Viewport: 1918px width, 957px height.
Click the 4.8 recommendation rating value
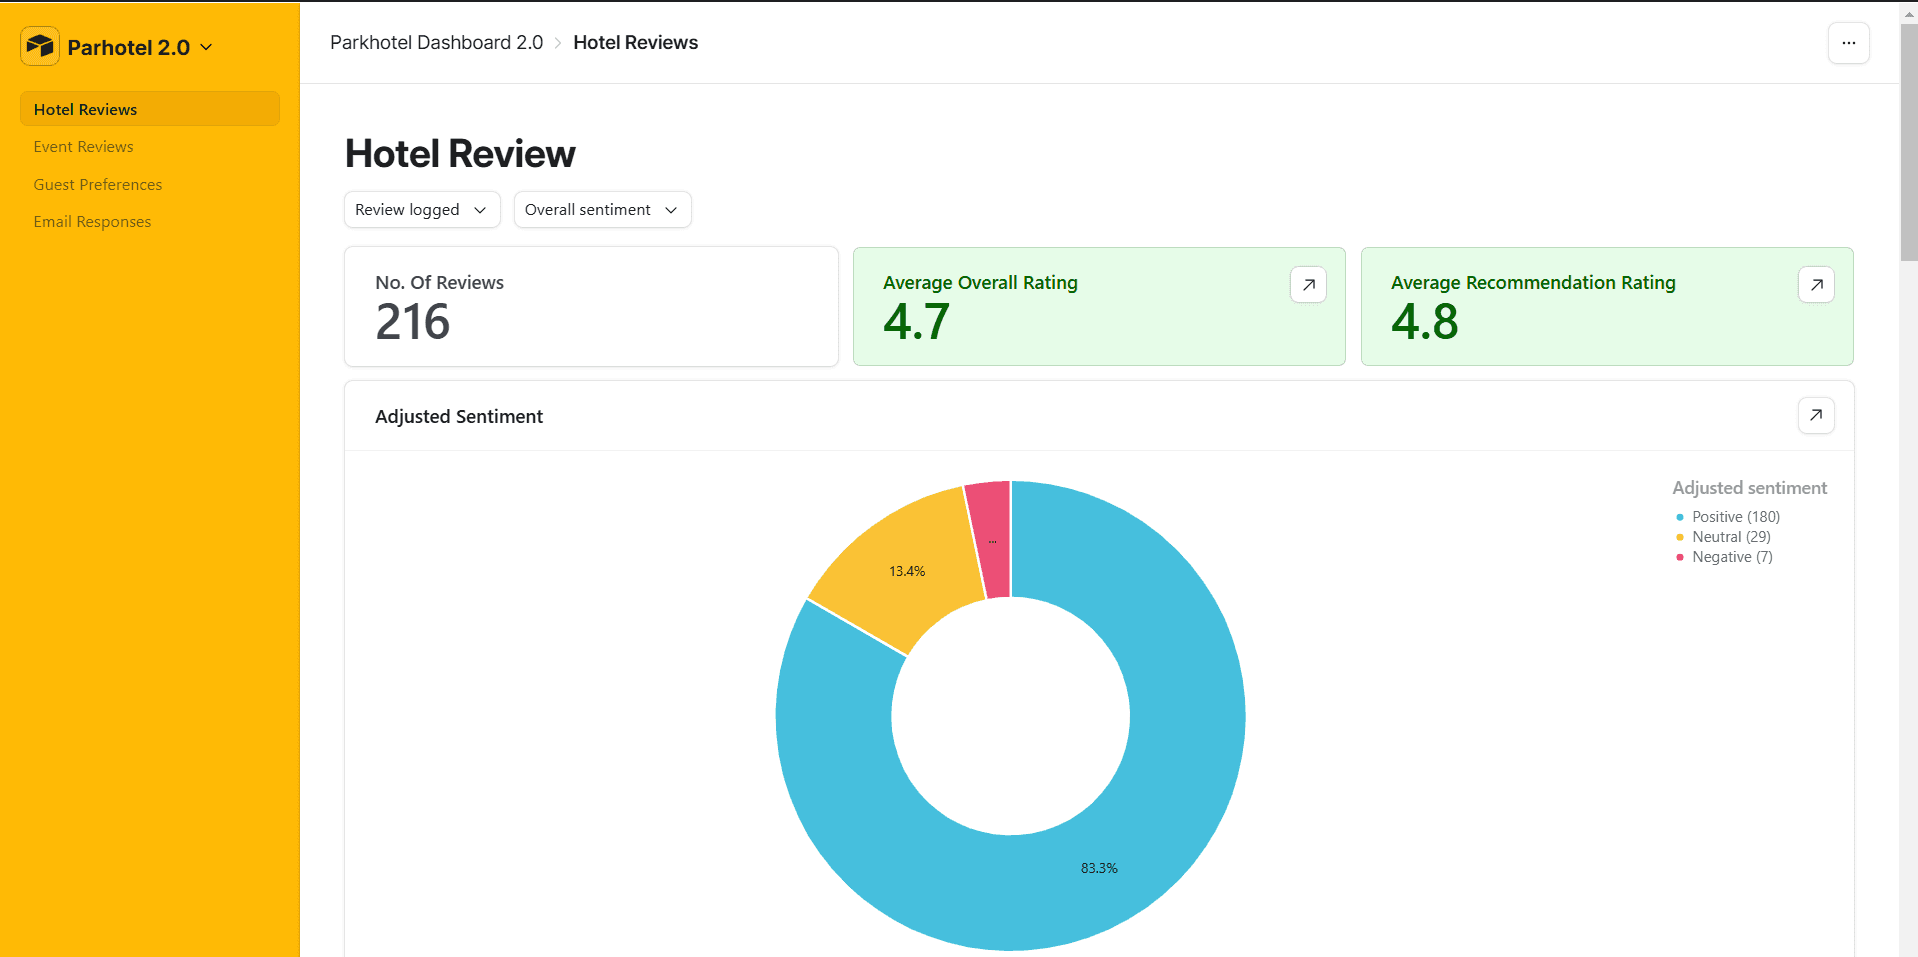(x=1425, y=322)
